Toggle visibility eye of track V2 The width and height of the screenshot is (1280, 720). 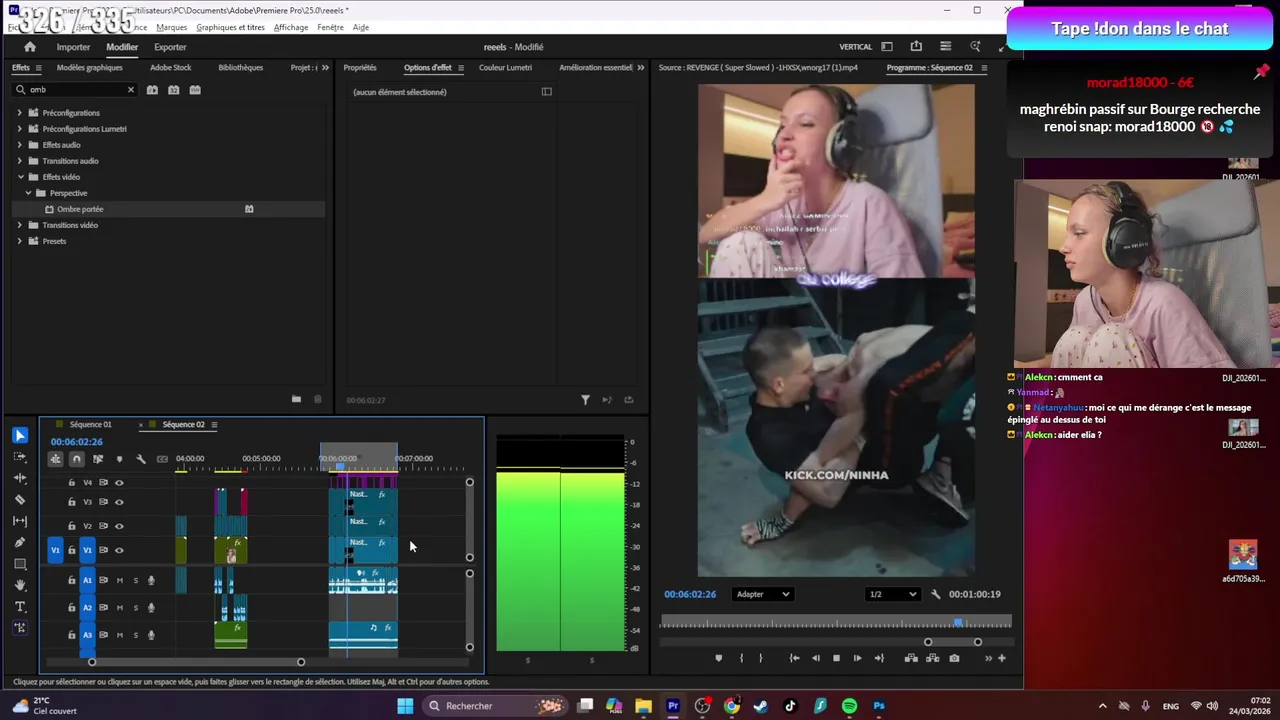(119, 526)
